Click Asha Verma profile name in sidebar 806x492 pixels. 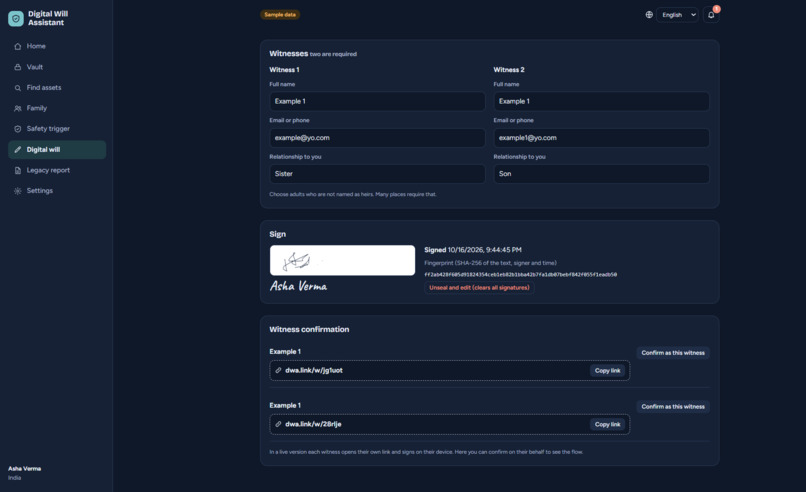tap(25, 469)
